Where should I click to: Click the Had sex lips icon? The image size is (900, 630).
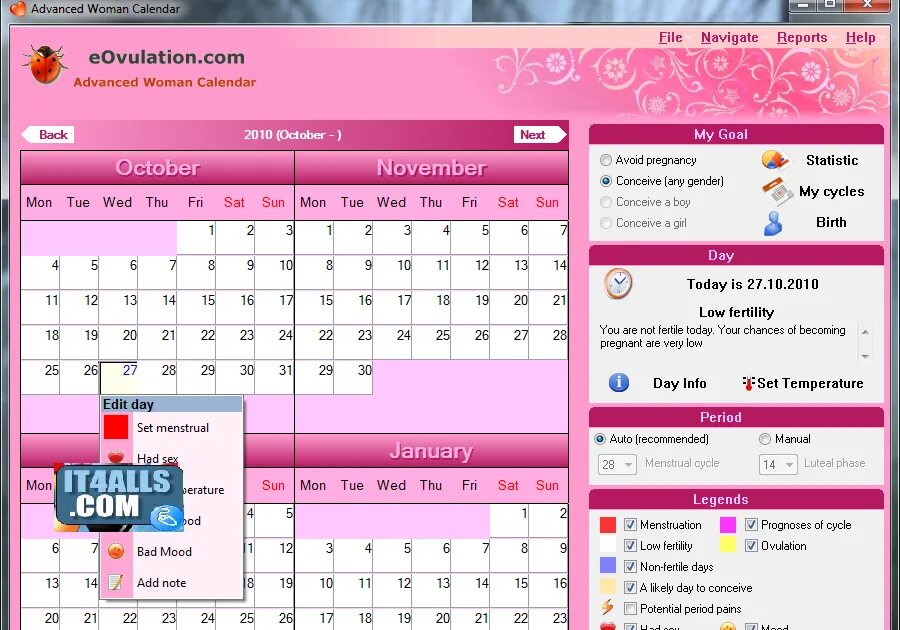coord(116,457)
